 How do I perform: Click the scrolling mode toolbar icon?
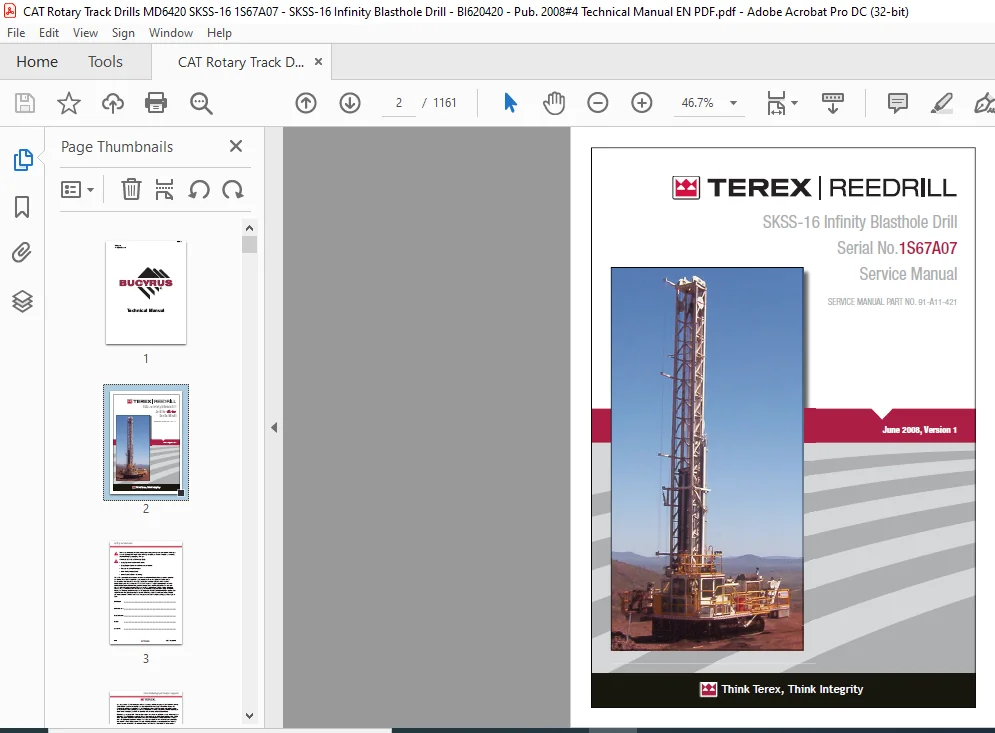pyautogui.click(x=833, y=103)
